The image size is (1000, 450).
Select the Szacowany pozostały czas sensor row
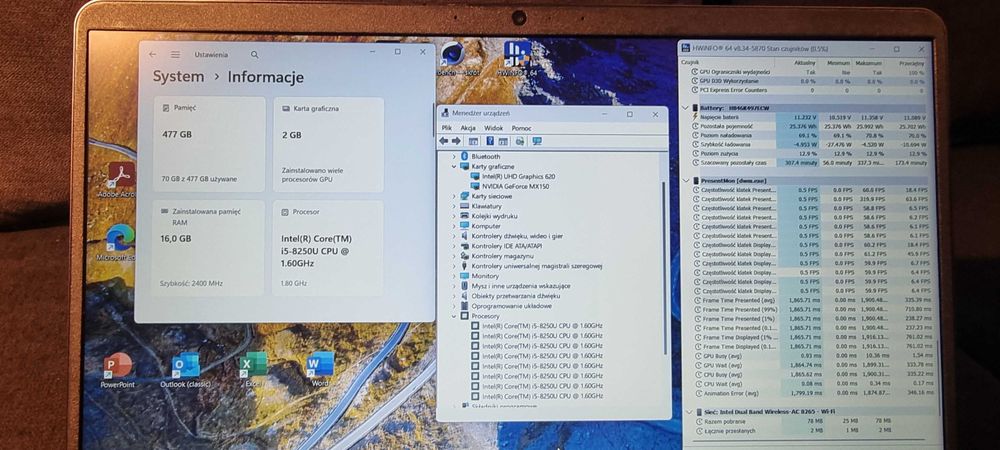click(x=808, y=163)
